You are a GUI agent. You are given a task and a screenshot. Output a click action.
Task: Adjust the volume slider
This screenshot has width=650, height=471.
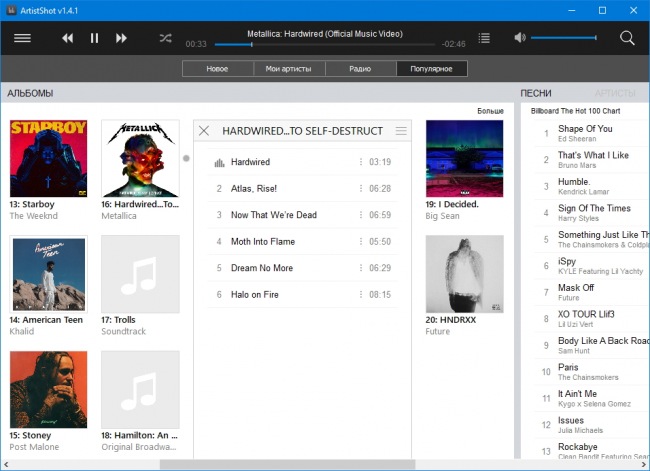pos(564,38)
